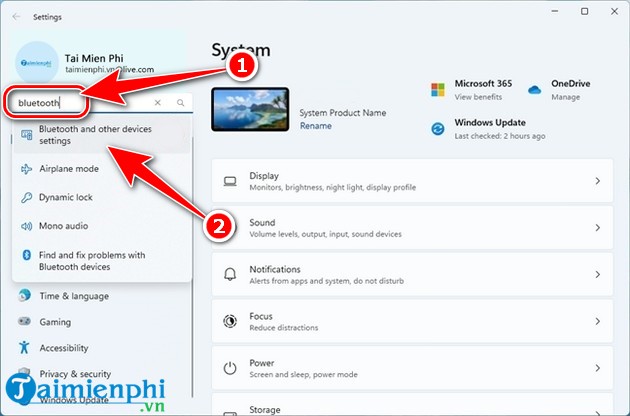Click the Settings window title
Image resolution: width=630 pixels, height=416 pixels.
(47, 17)
